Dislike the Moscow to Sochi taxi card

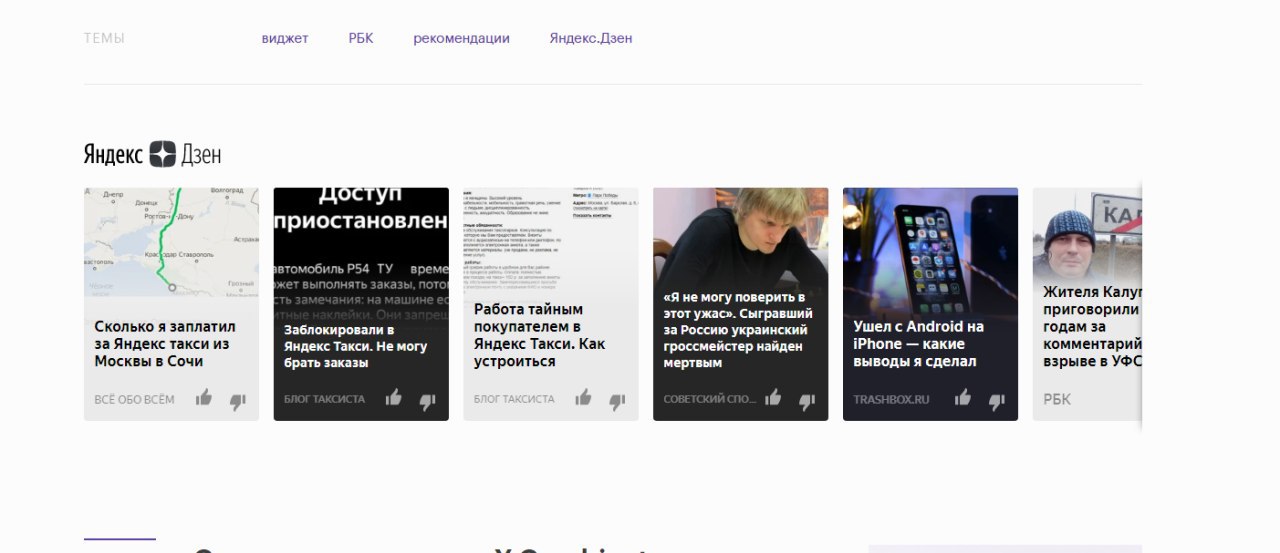237,401
